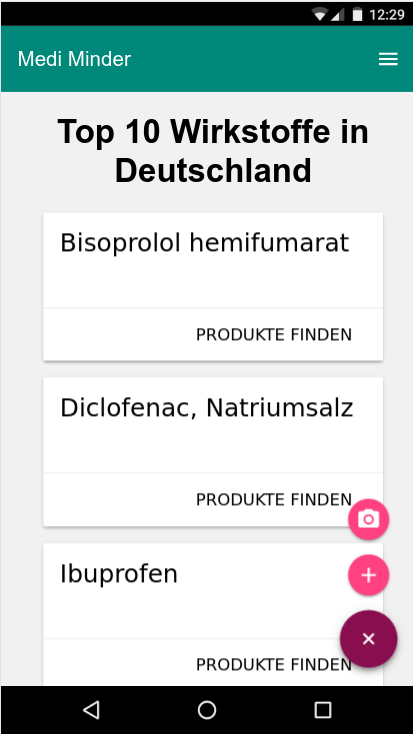Image resolution: width=413 pixels, height=734 pixels.
Task: Select the Bisoprolol hemifumarat card title
Action: point(205,243)
